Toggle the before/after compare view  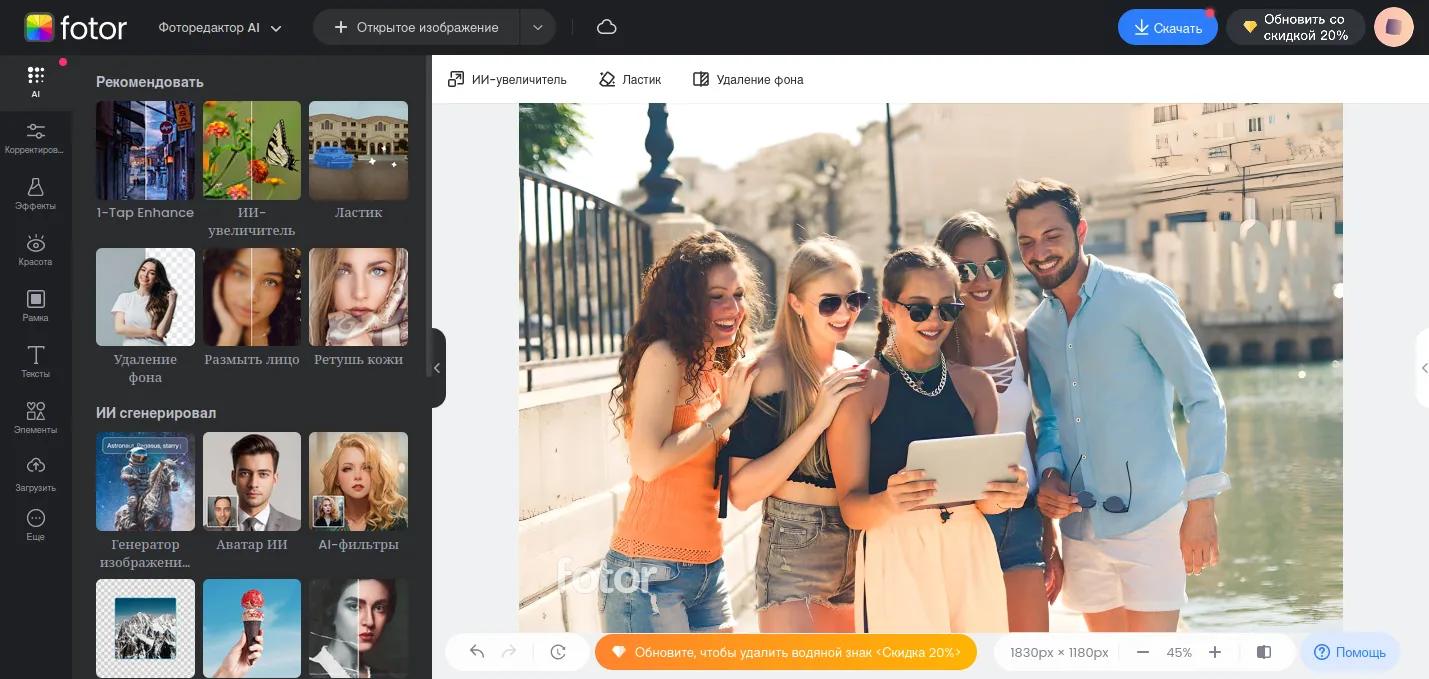(1264, 652)
